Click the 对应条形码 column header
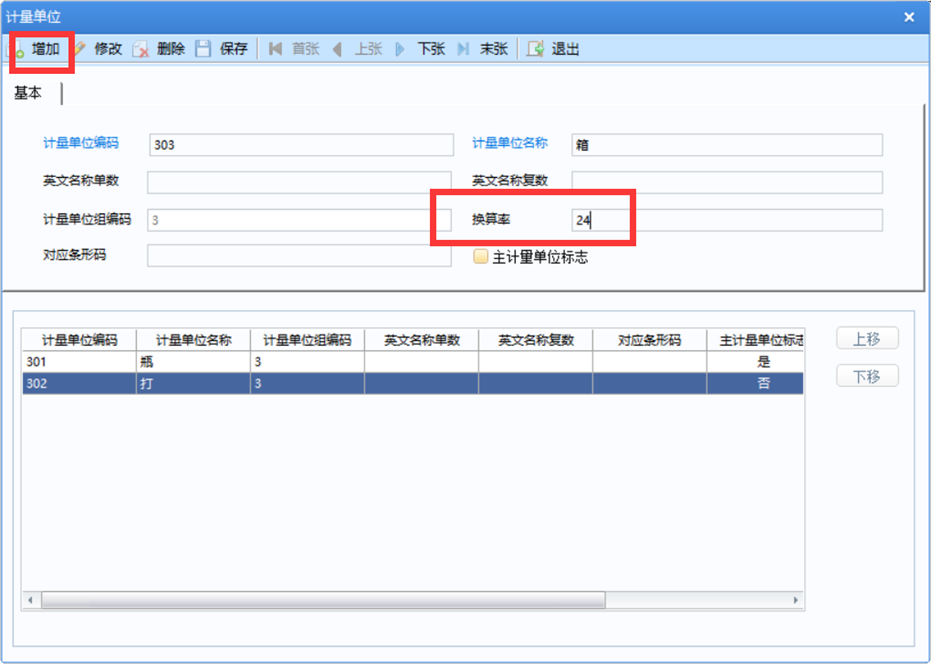 point(650,340)
